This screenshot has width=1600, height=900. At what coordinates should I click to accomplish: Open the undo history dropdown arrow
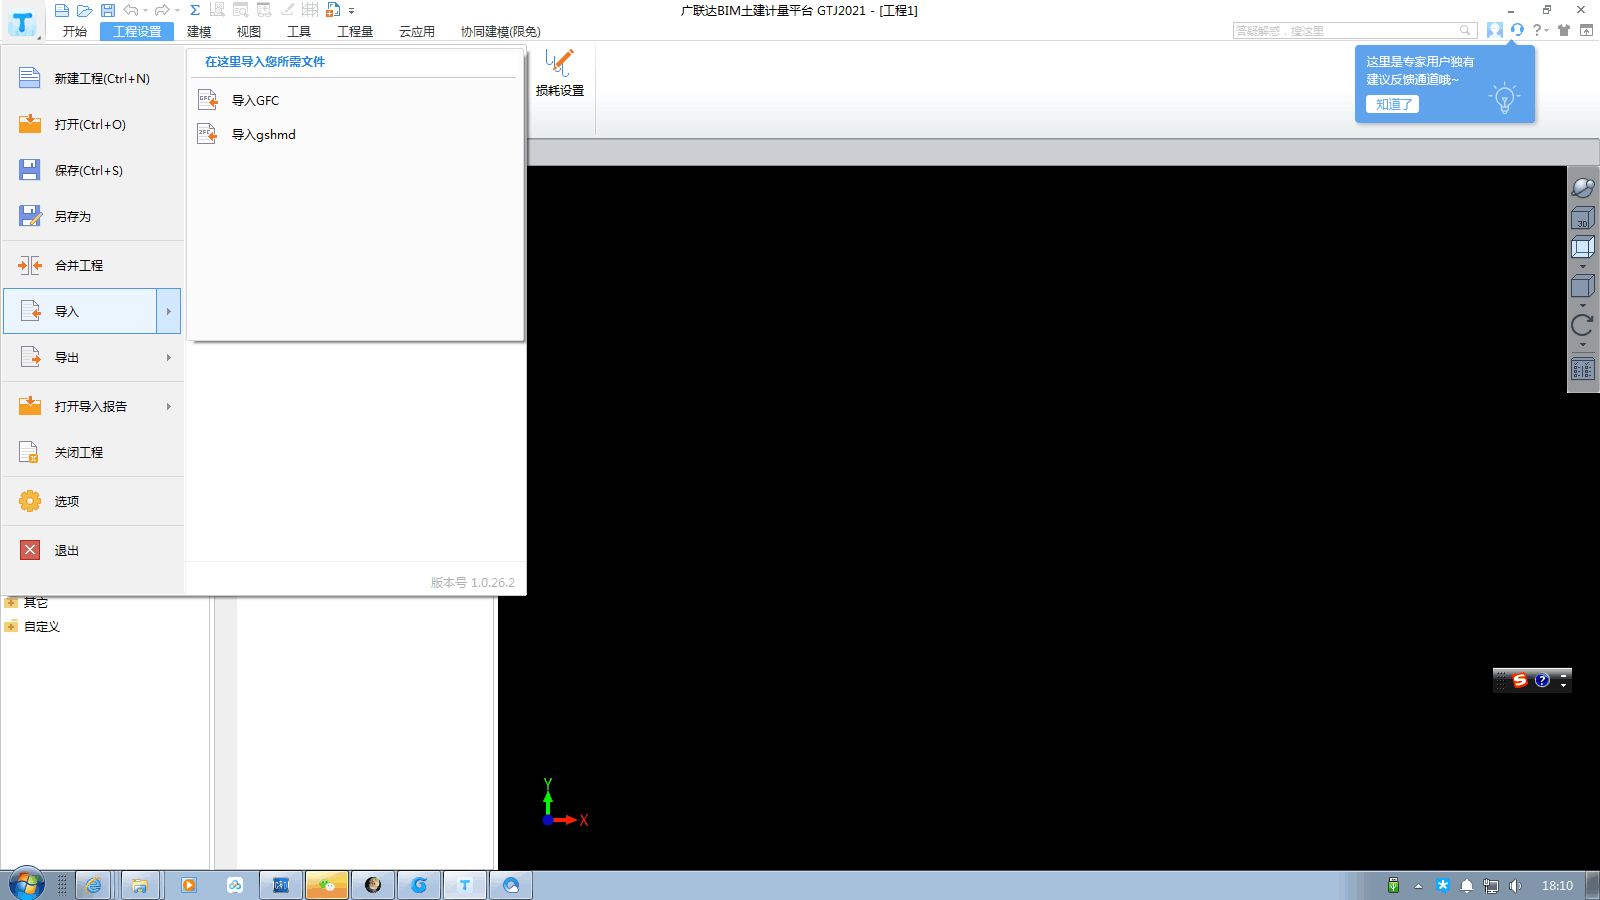[145, 11]
